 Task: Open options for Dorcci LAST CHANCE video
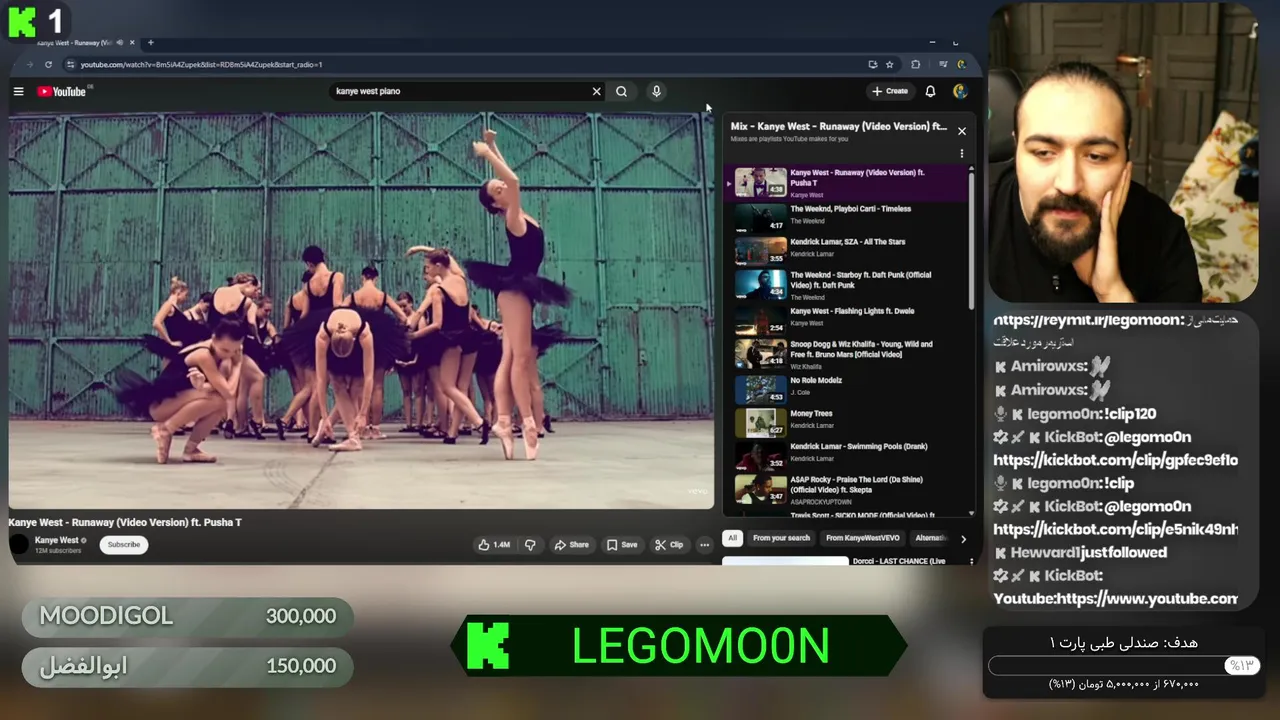click(971, 562)
